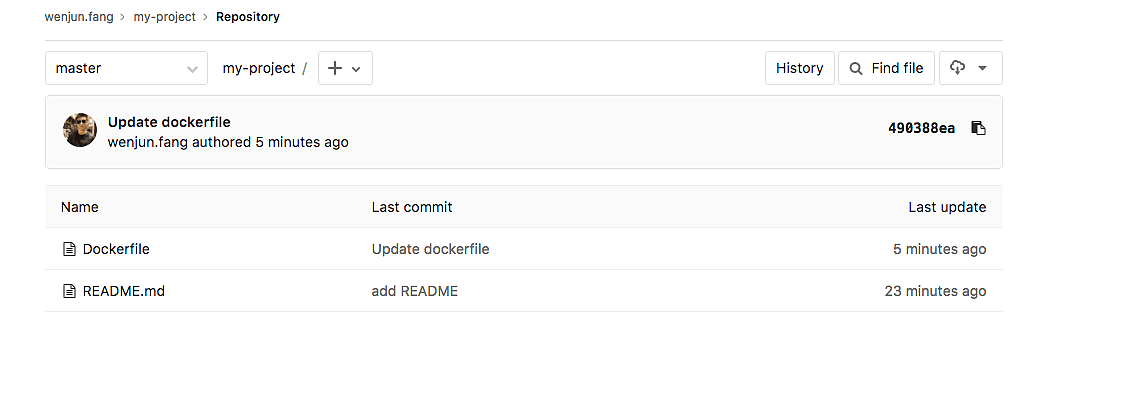Expand the add-file chevron menu

(356, 68)
